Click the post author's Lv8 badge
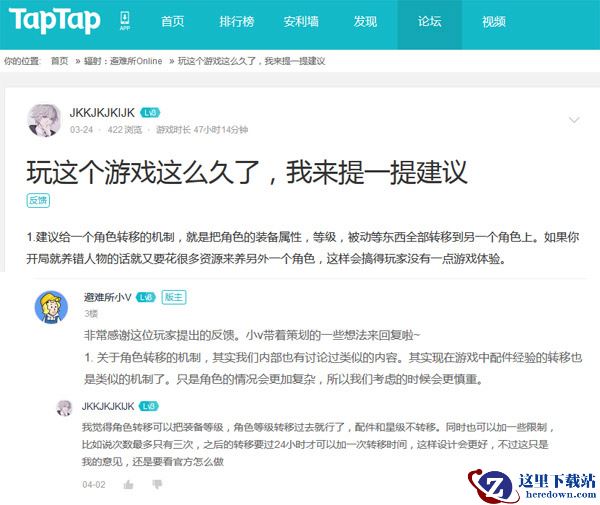 pyautogui.click(x=150, y=113)
